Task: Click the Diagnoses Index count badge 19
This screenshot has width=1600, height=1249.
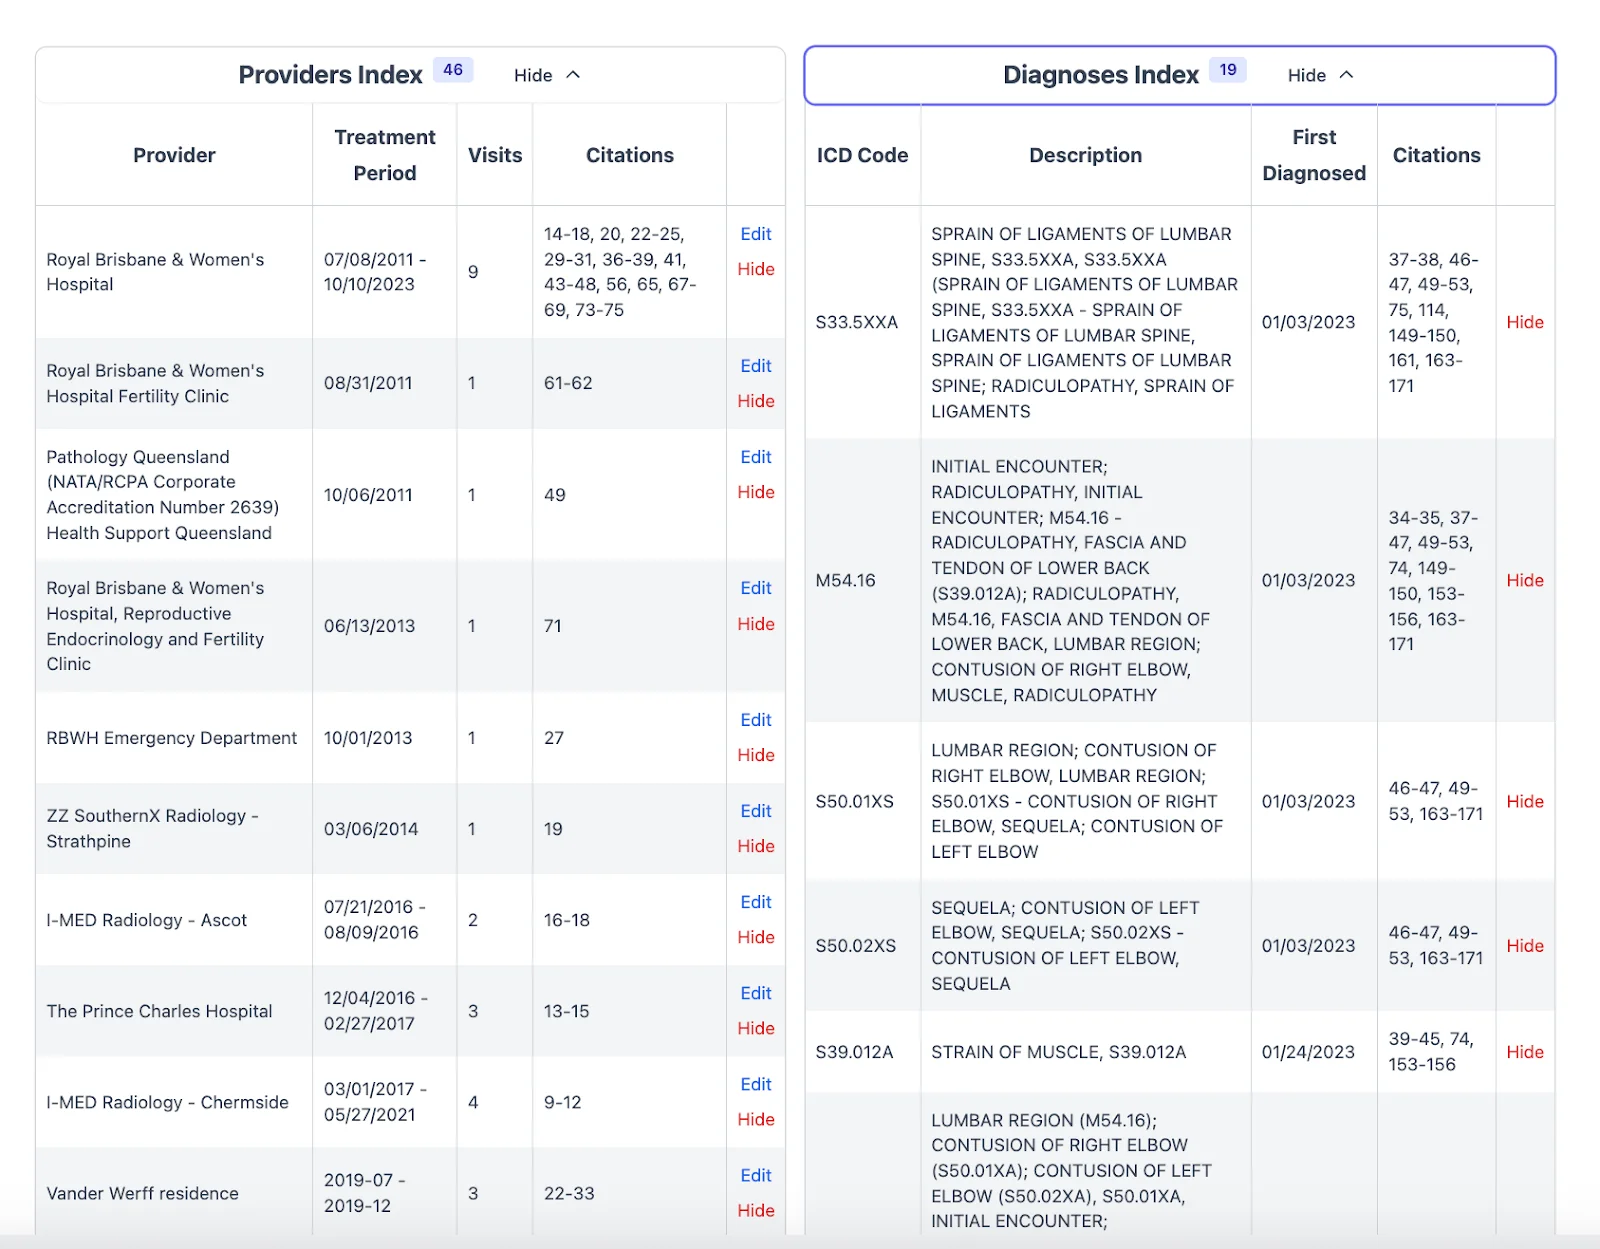Action: point(1227,70)
